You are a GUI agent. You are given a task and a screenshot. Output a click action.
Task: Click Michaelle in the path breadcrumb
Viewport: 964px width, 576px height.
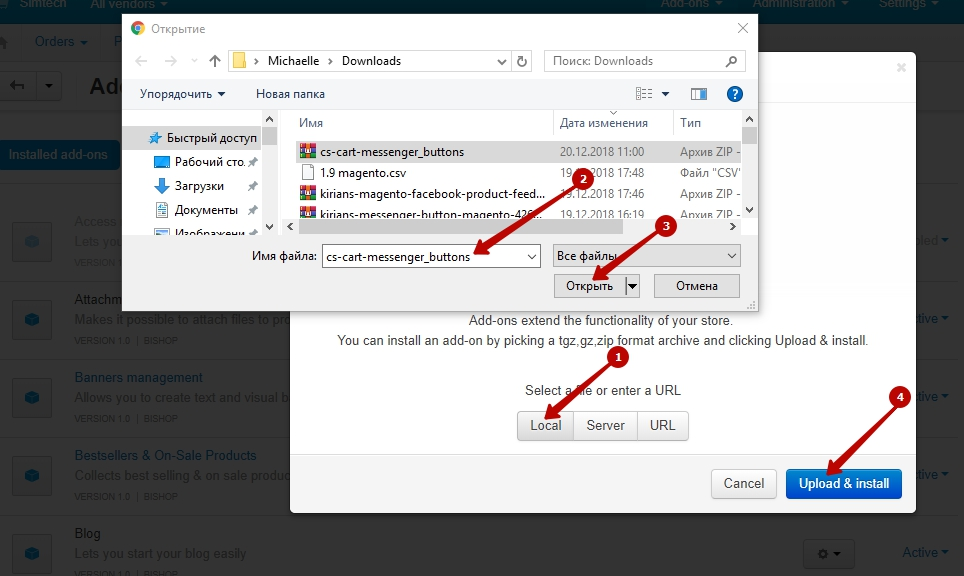tap(293, 61)
